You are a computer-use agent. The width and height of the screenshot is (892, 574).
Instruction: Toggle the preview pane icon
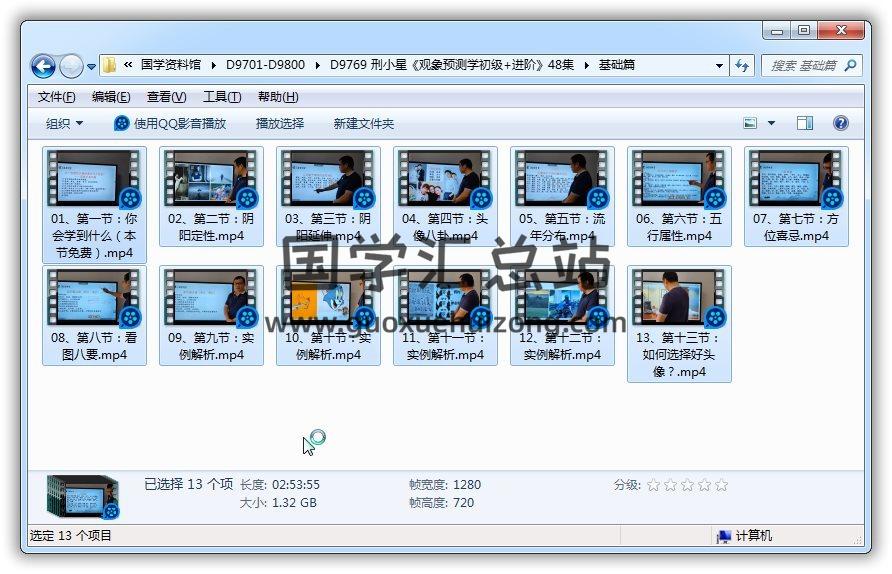click(x=804, y=123)
